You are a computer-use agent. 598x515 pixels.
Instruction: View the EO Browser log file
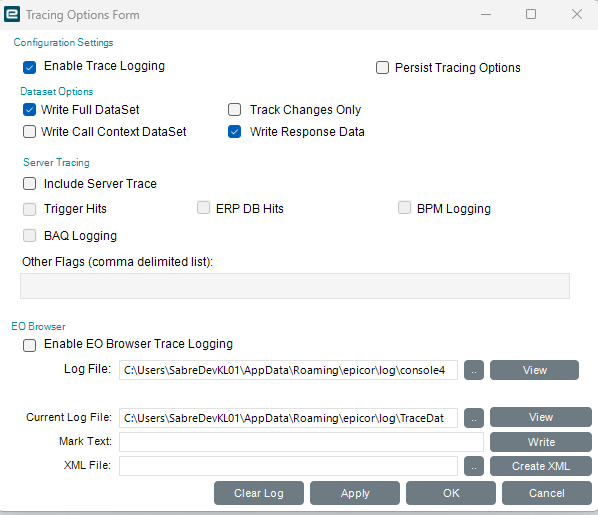(x=534, y=370)
